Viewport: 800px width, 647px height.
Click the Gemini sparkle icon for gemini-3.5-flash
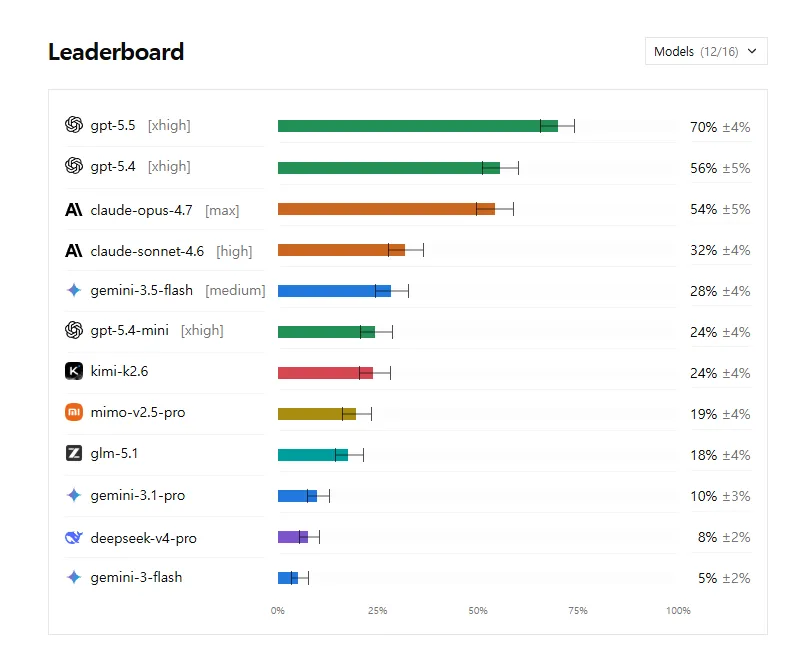74,290
